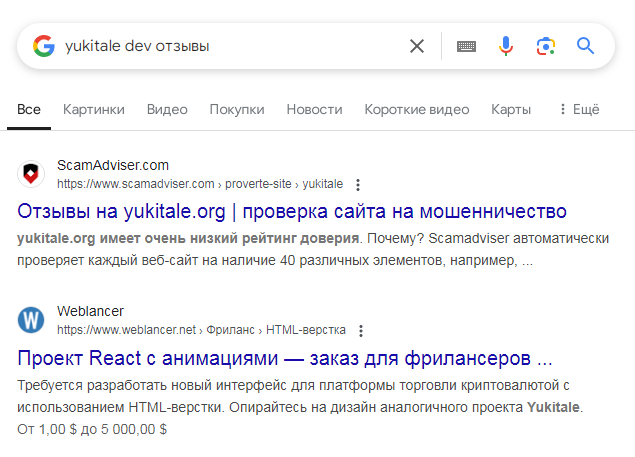Click the weblancer.net URL breadcrumb

[x=201, y=330]
